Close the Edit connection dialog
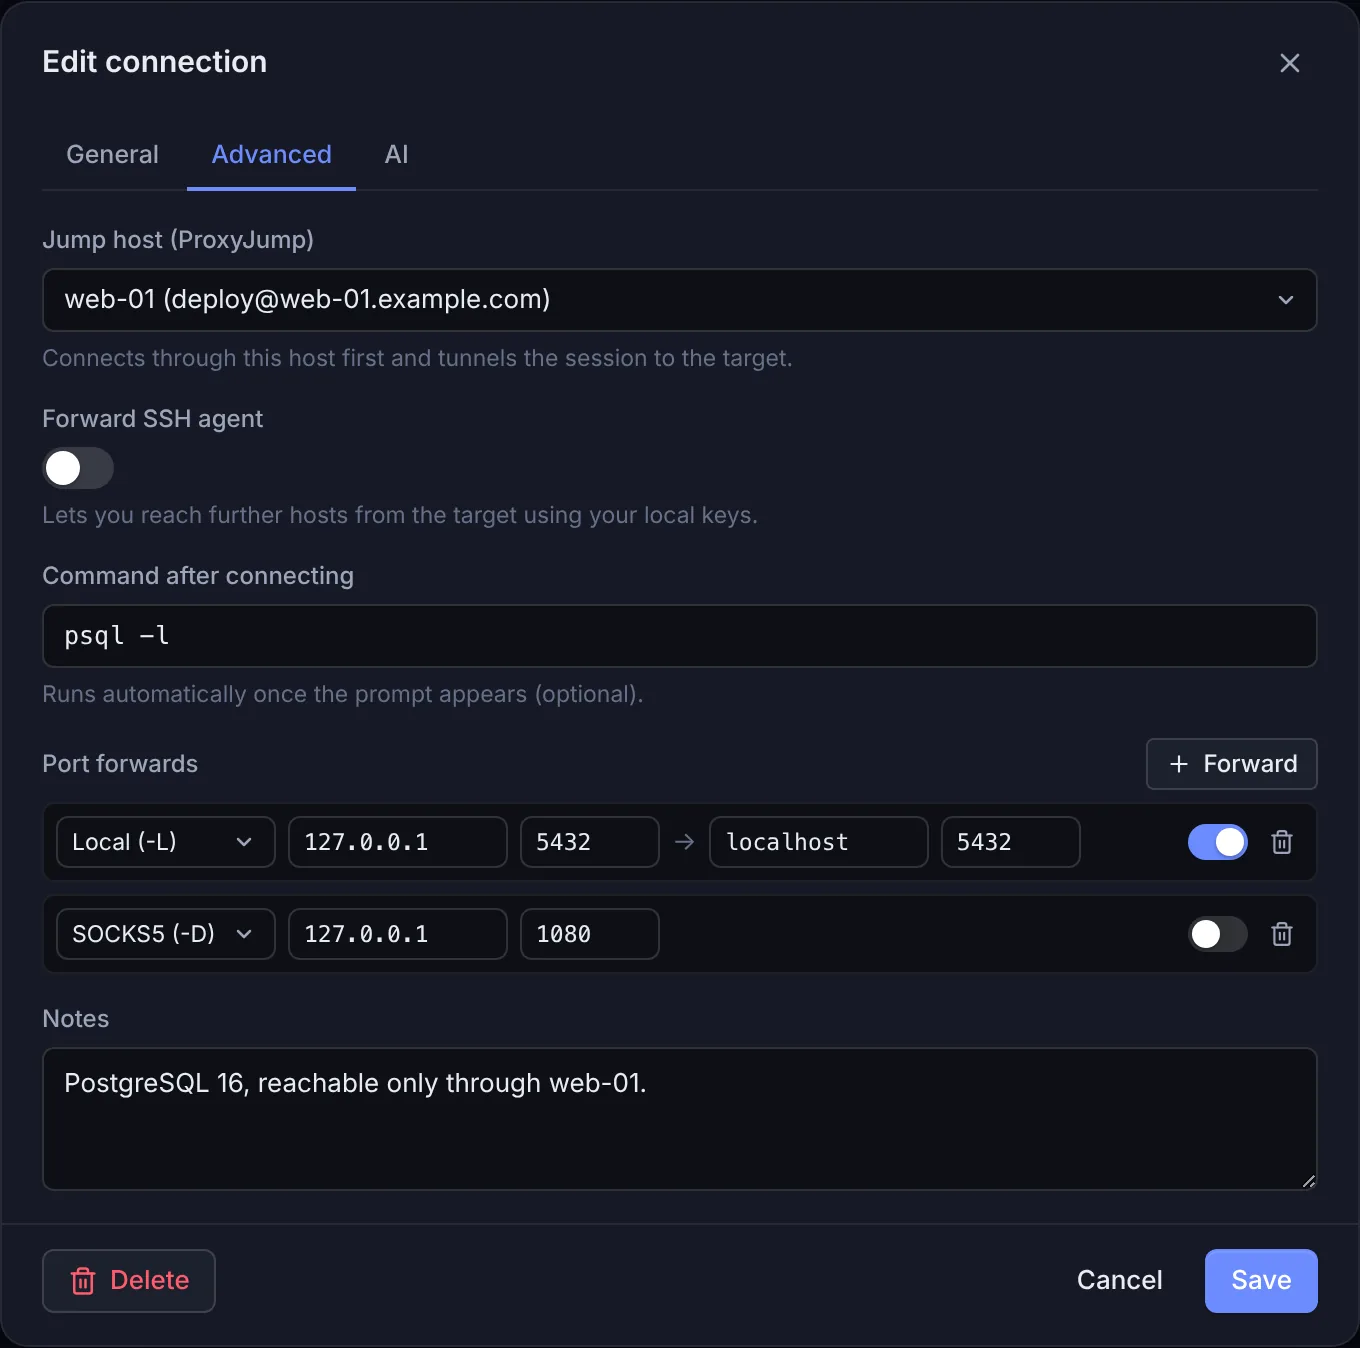Screen dimensions: 1360x1348 (x=1289, y=63)
